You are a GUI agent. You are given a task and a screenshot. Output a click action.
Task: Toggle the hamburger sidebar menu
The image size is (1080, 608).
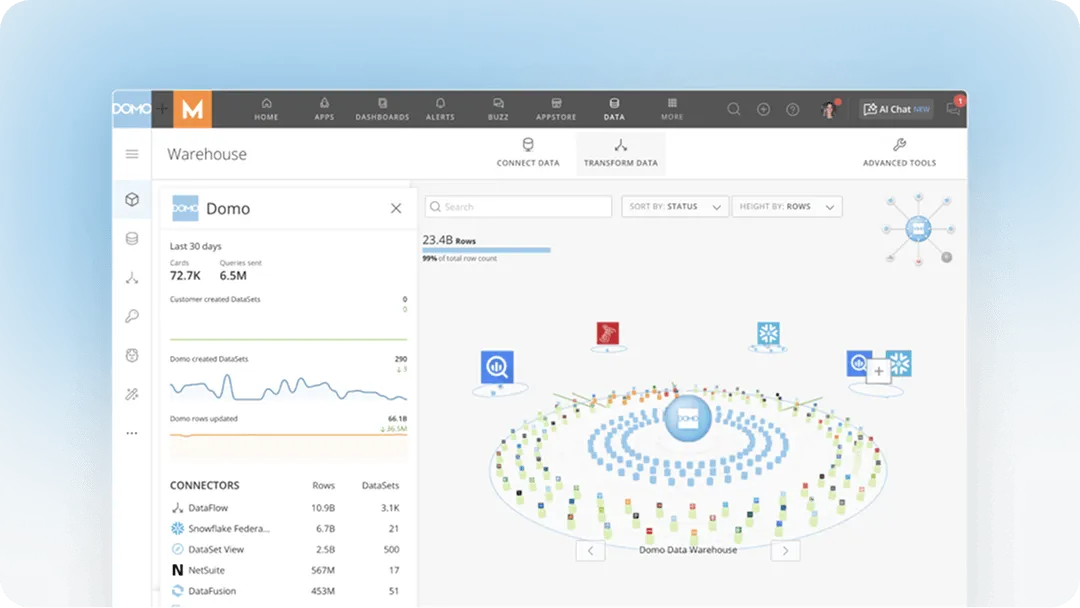pos(132,154)
